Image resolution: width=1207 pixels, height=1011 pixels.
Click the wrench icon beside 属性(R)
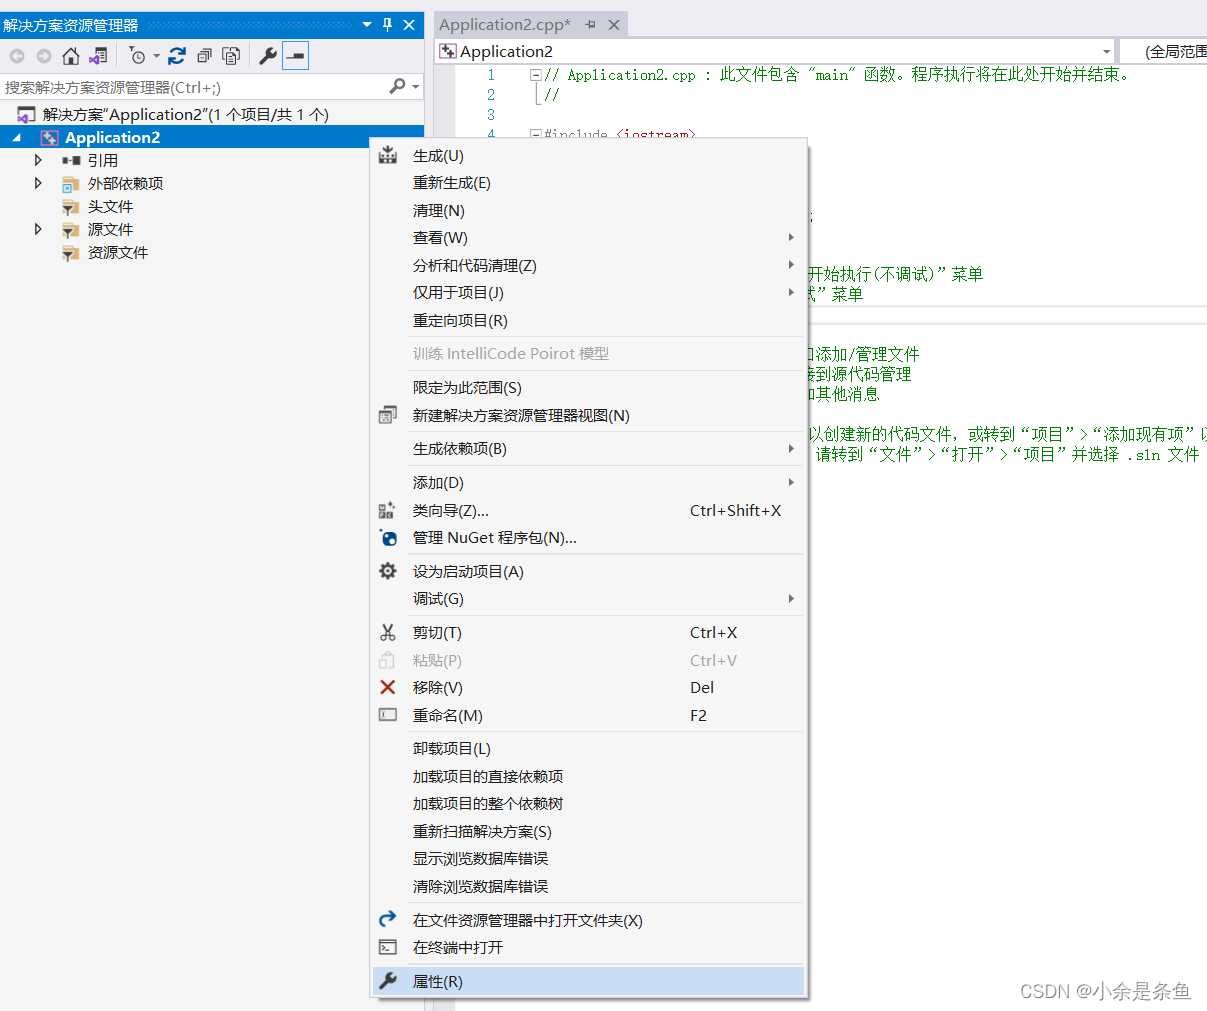(x=388, y=981)
